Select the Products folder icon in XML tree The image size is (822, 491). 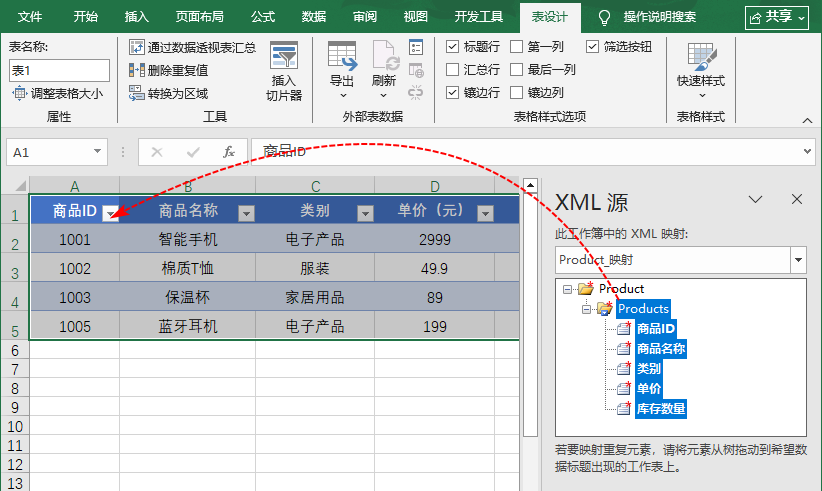(605, 308)
